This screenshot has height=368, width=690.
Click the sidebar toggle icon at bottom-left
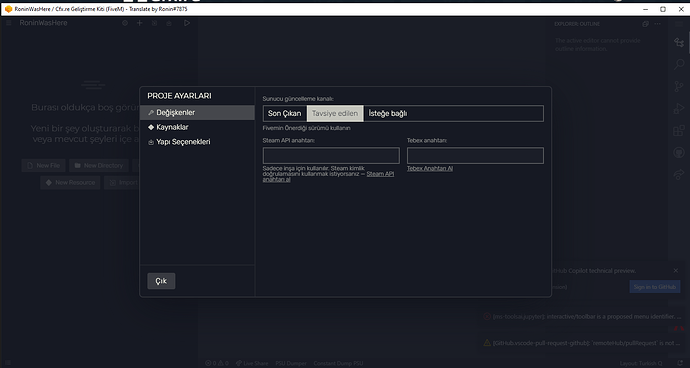click(x=7, y=363)
